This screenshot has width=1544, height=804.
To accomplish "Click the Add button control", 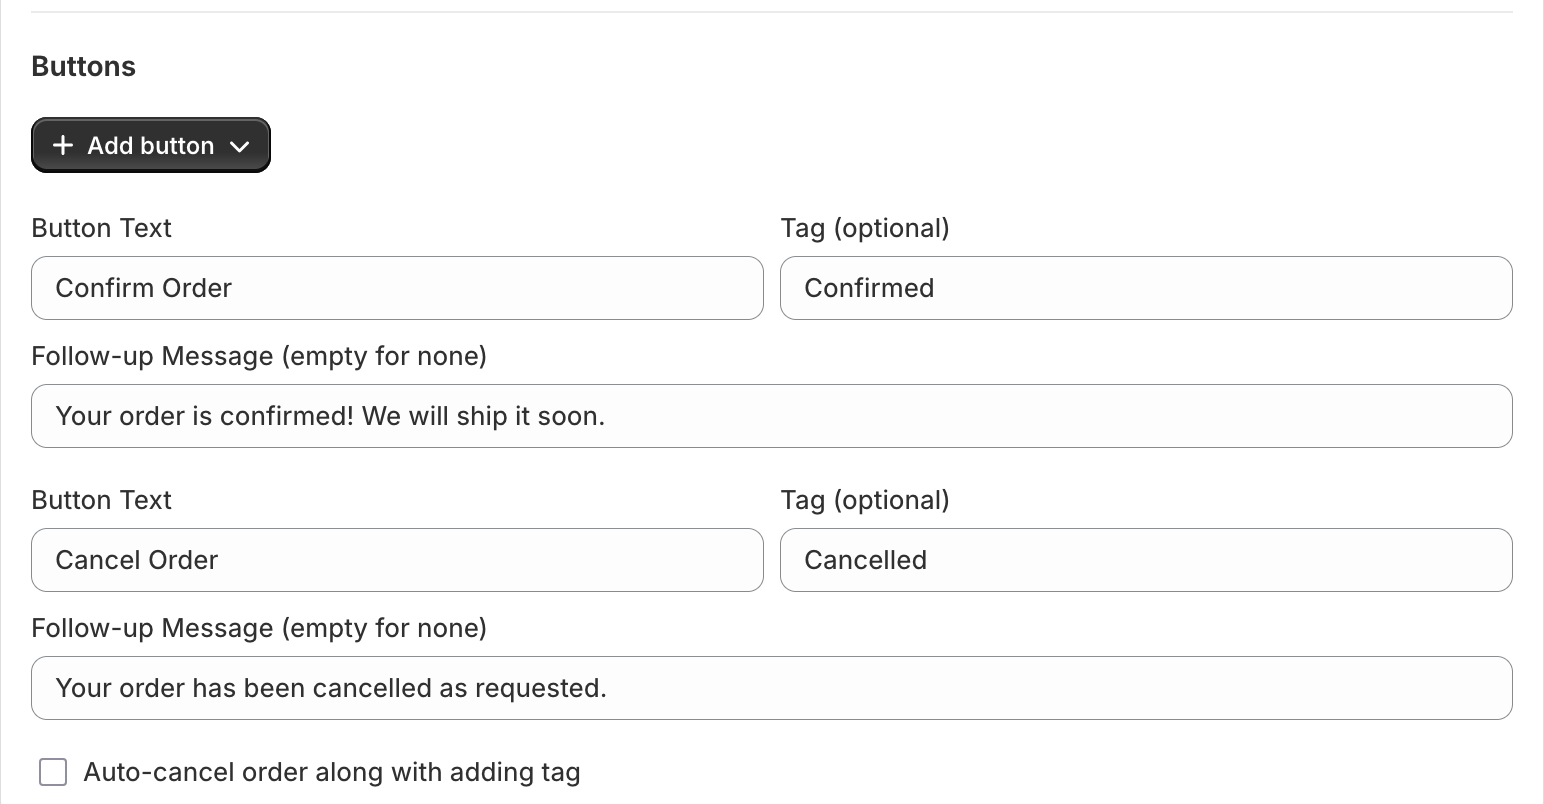I will (x=150, y=145).
